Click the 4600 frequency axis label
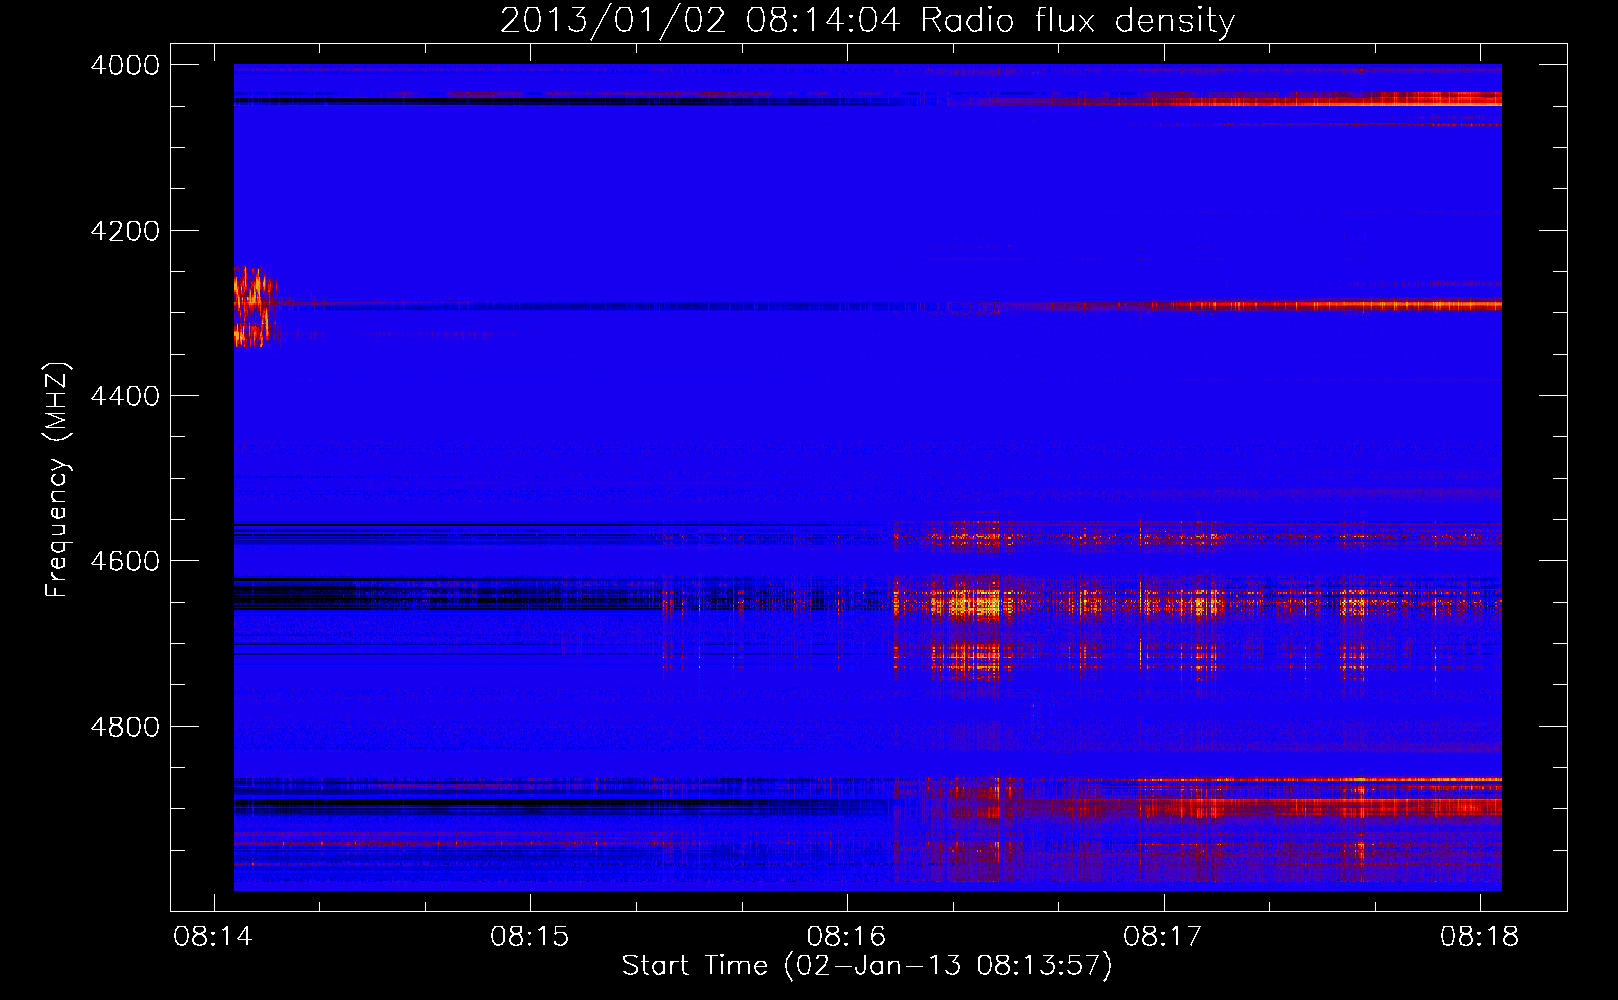 [x=124, y=561]
